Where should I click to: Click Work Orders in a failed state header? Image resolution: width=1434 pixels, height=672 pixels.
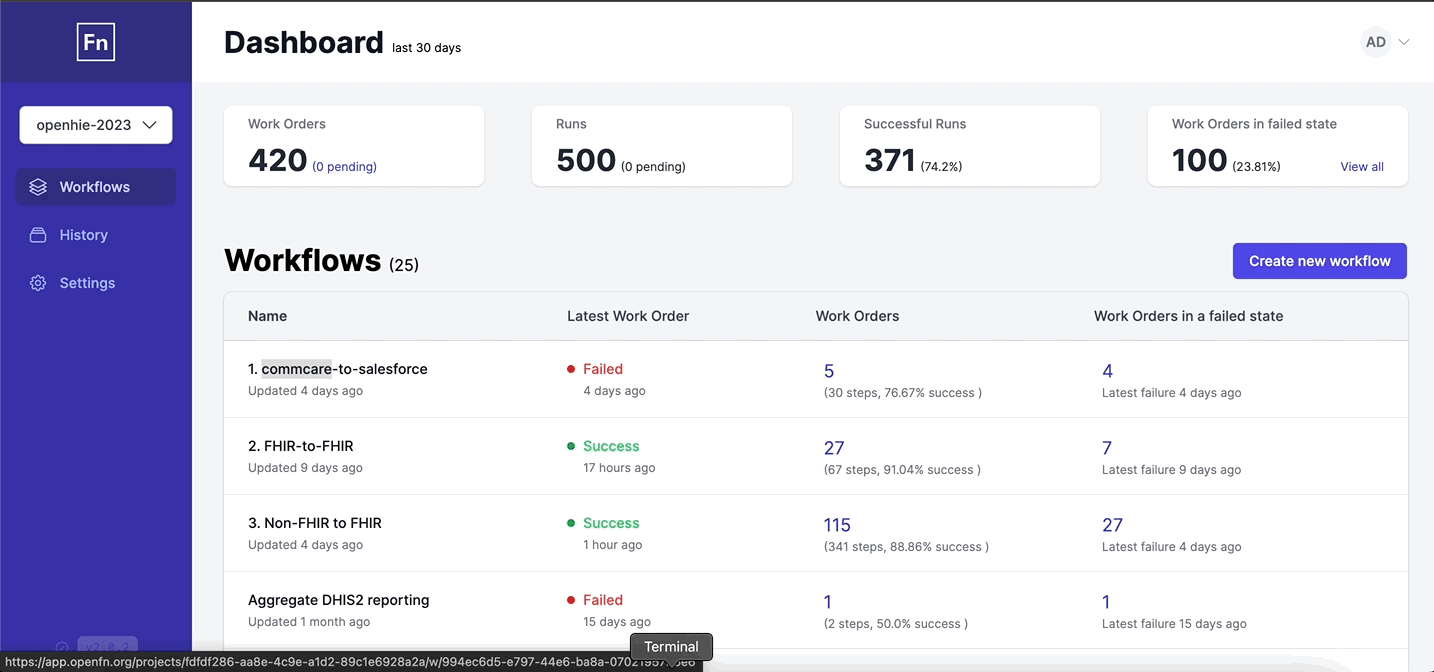[1189, 316]
